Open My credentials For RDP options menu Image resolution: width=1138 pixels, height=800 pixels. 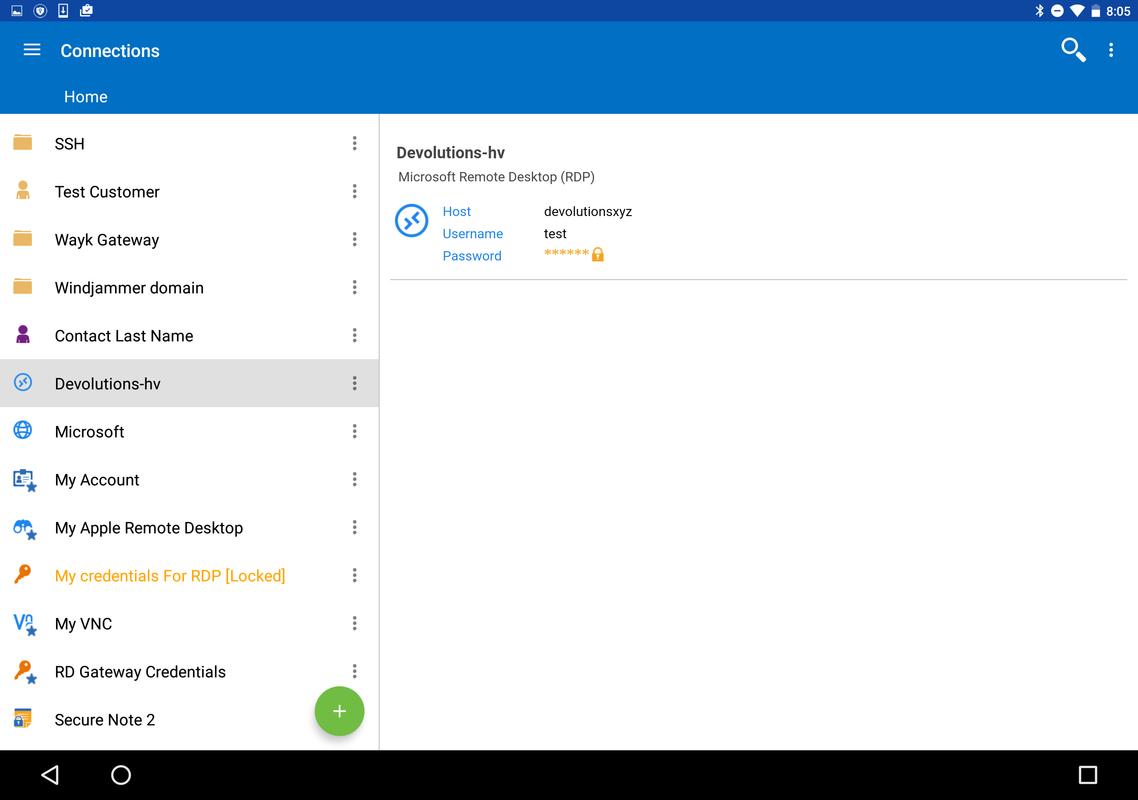[x=354, y=575]
